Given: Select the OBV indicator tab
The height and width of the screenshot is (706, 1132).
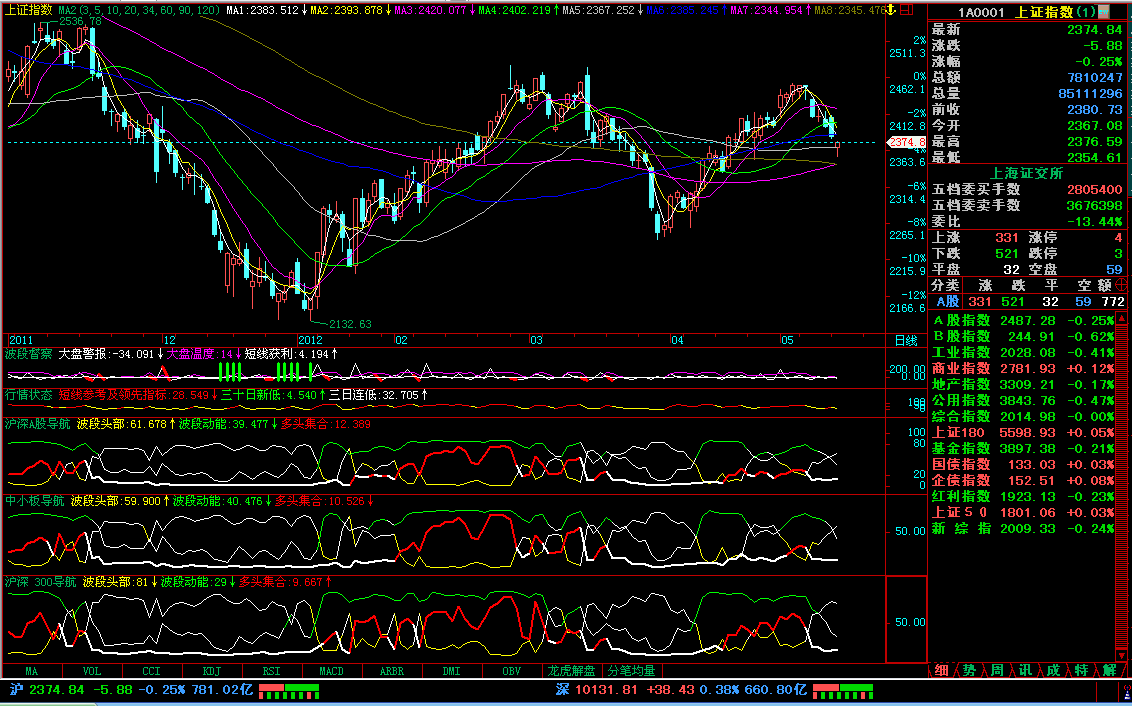Looking at the screenshot, I should tap(511, 671).
